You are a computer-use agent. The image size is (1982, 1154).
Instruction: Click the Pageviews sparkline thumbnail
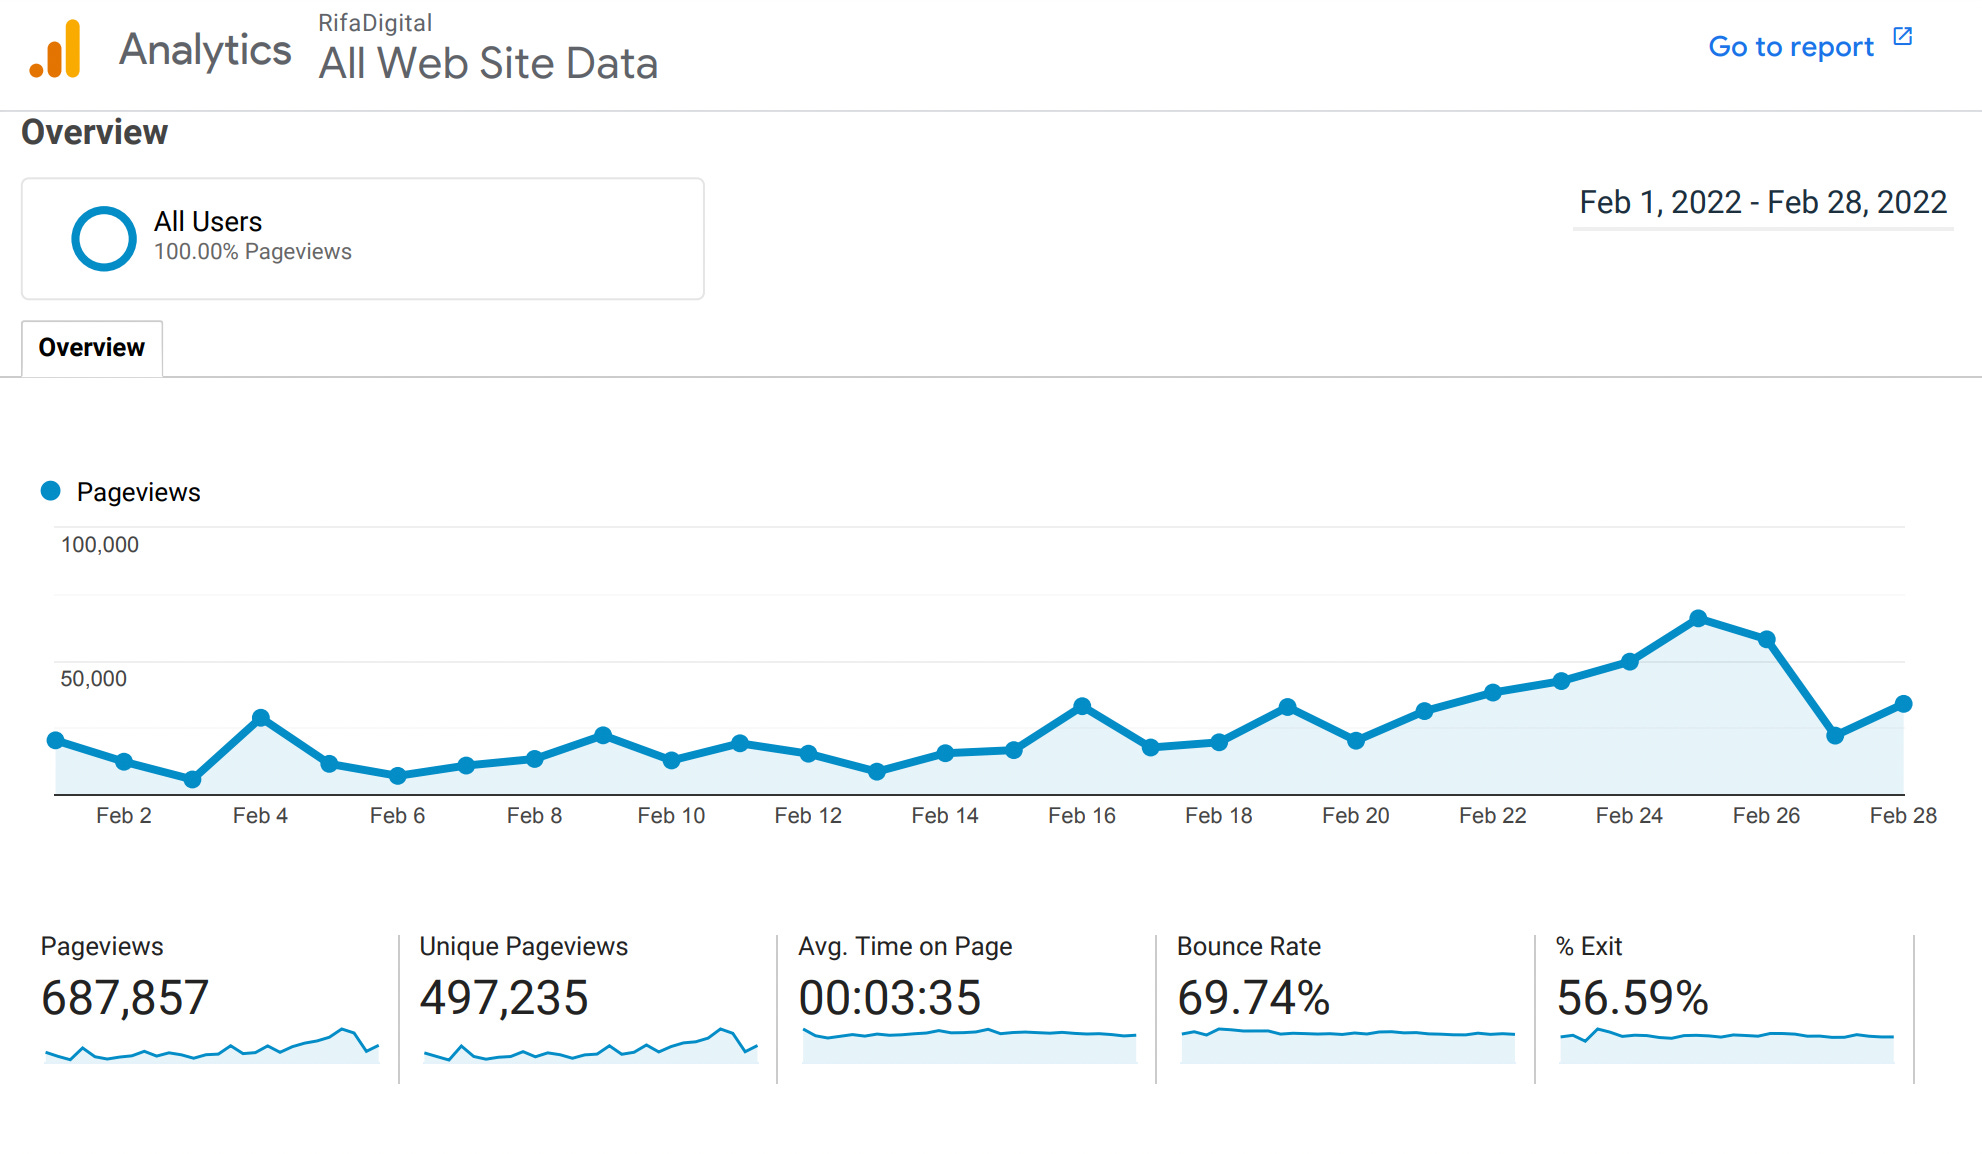pos(212,1045)
